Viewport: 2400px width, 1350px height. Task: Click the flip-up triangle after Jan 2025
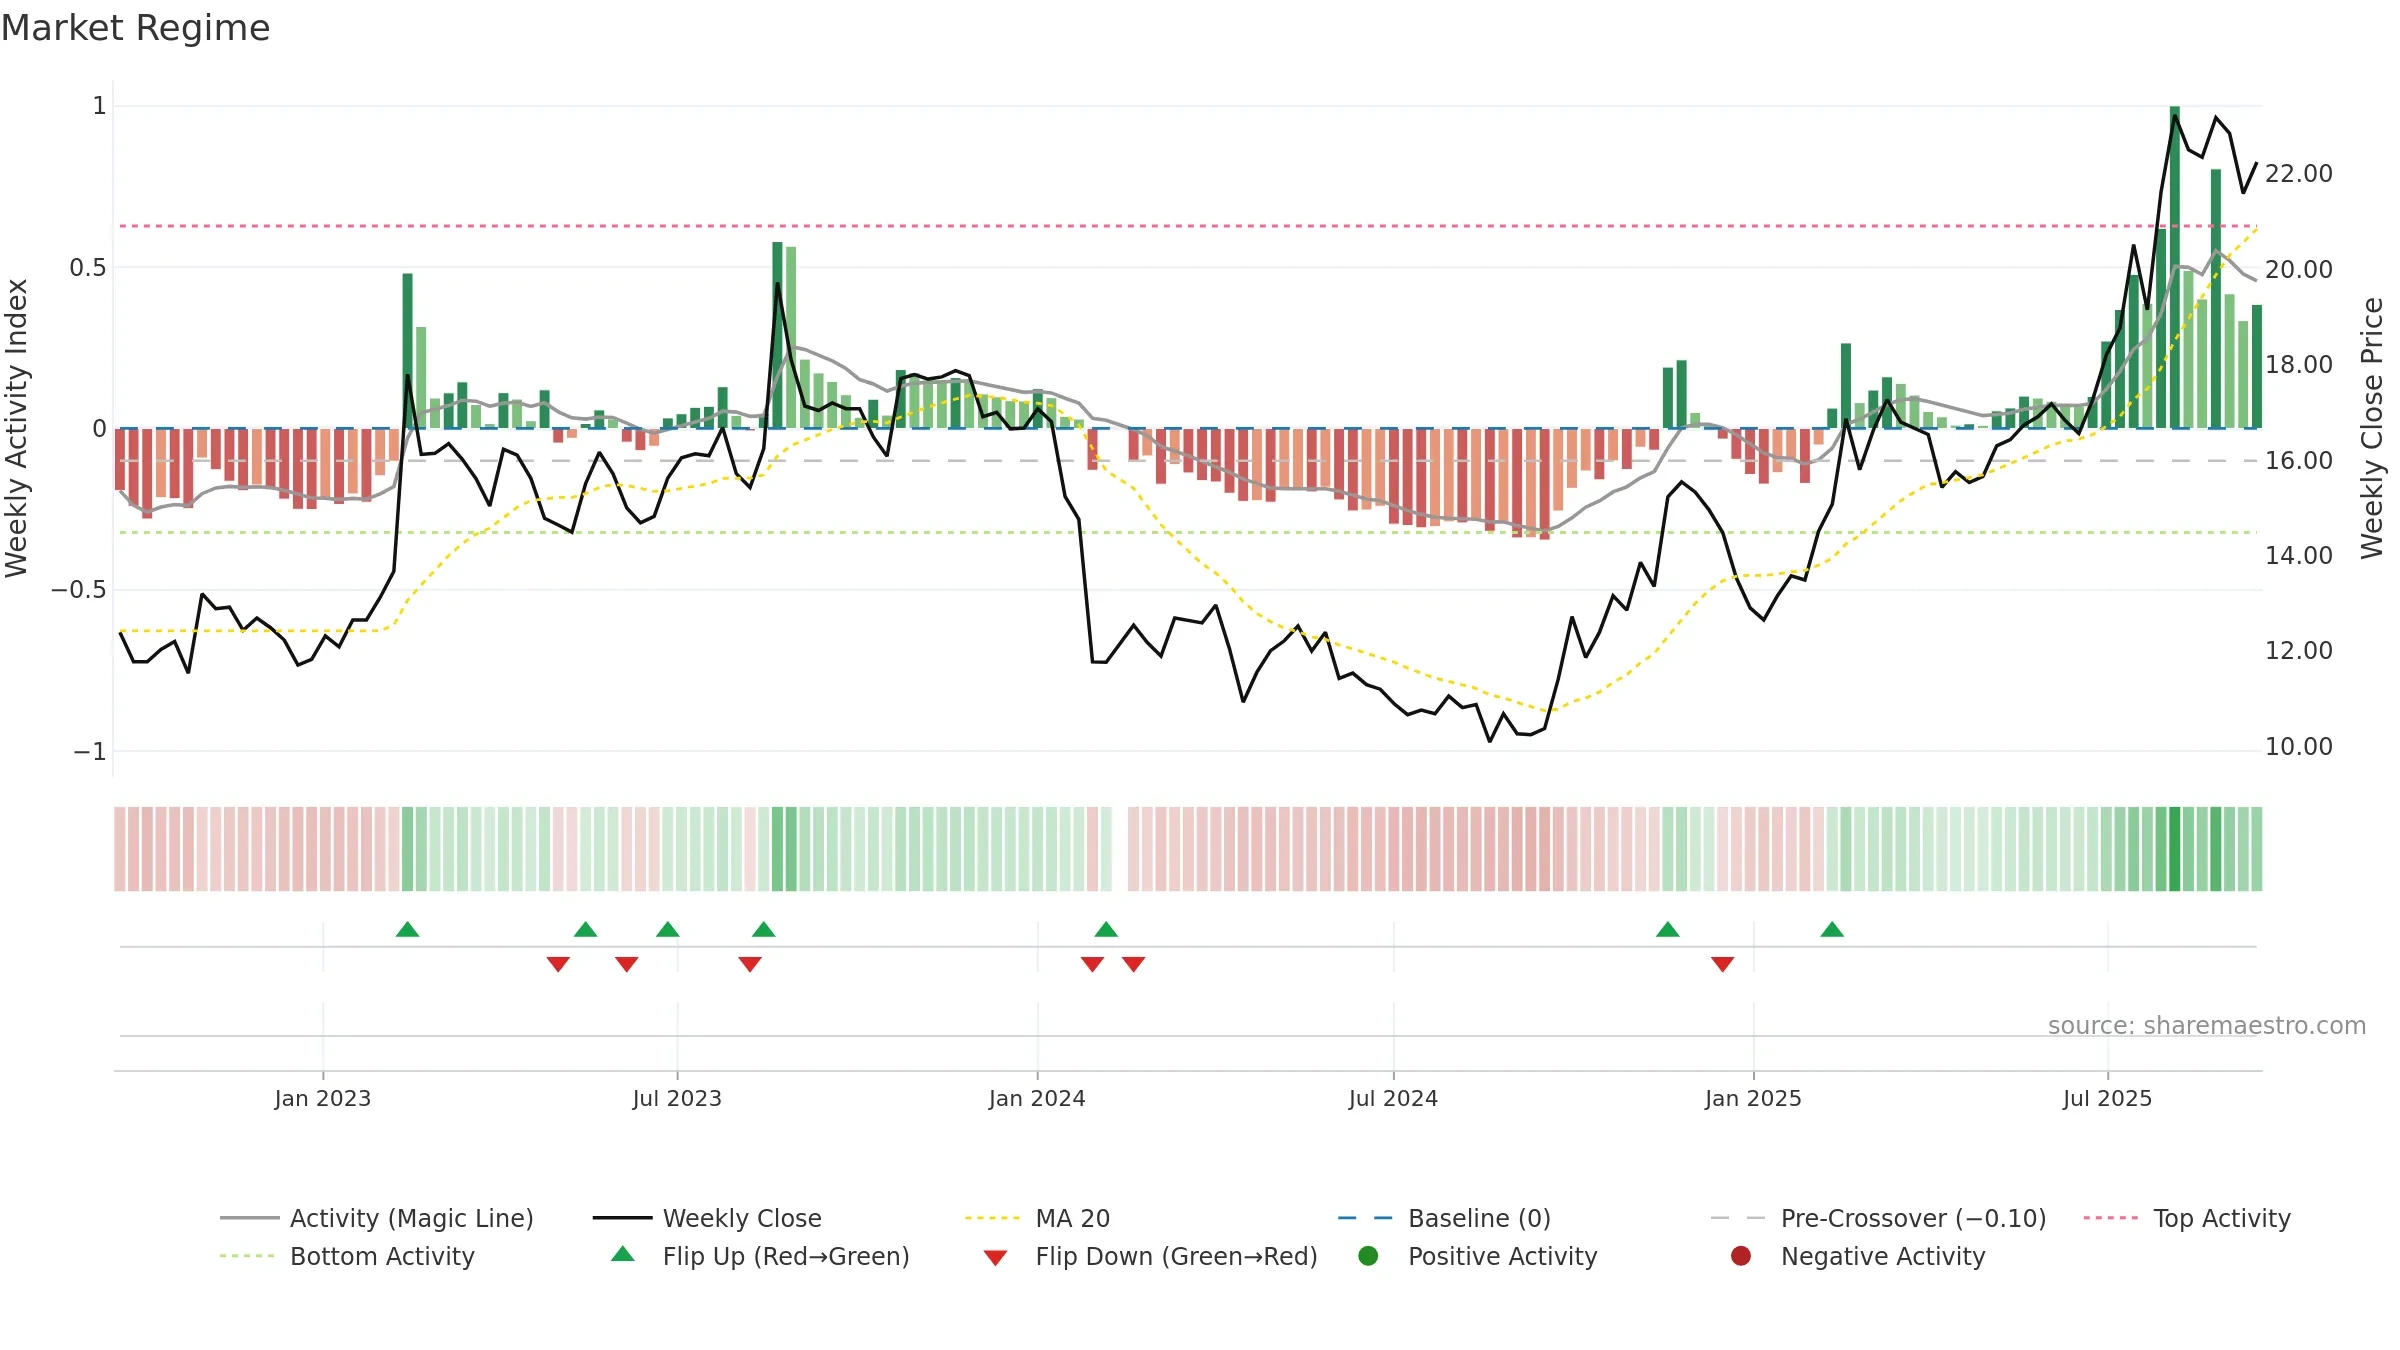click(x=1832, y=930)
